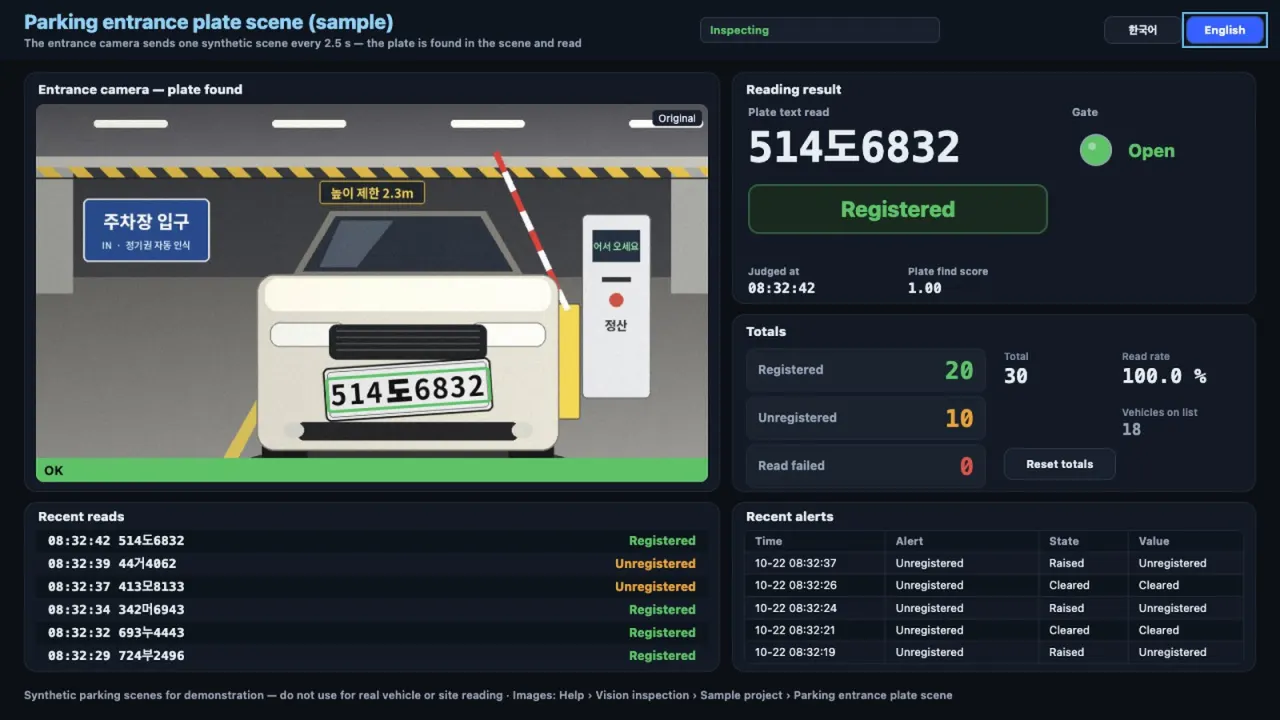Viewport: 1280px width, 720px height.
Task: Click the Reset totals button
Action: pos(1059,464)
